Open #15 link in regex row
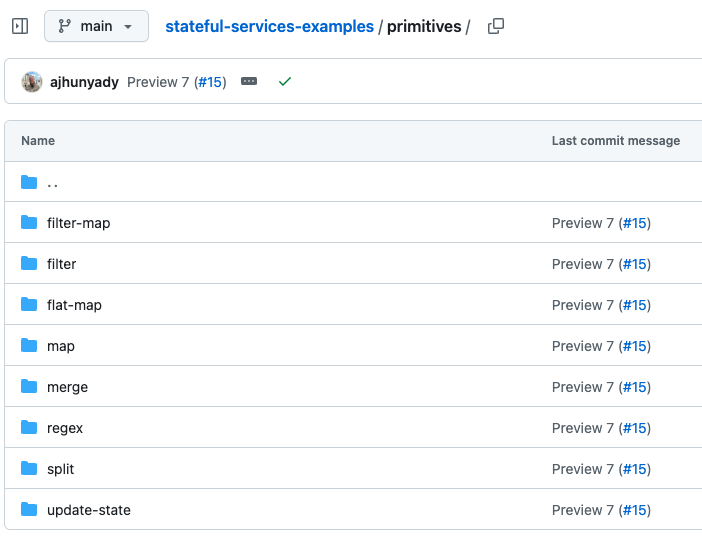 pos(635,429)
